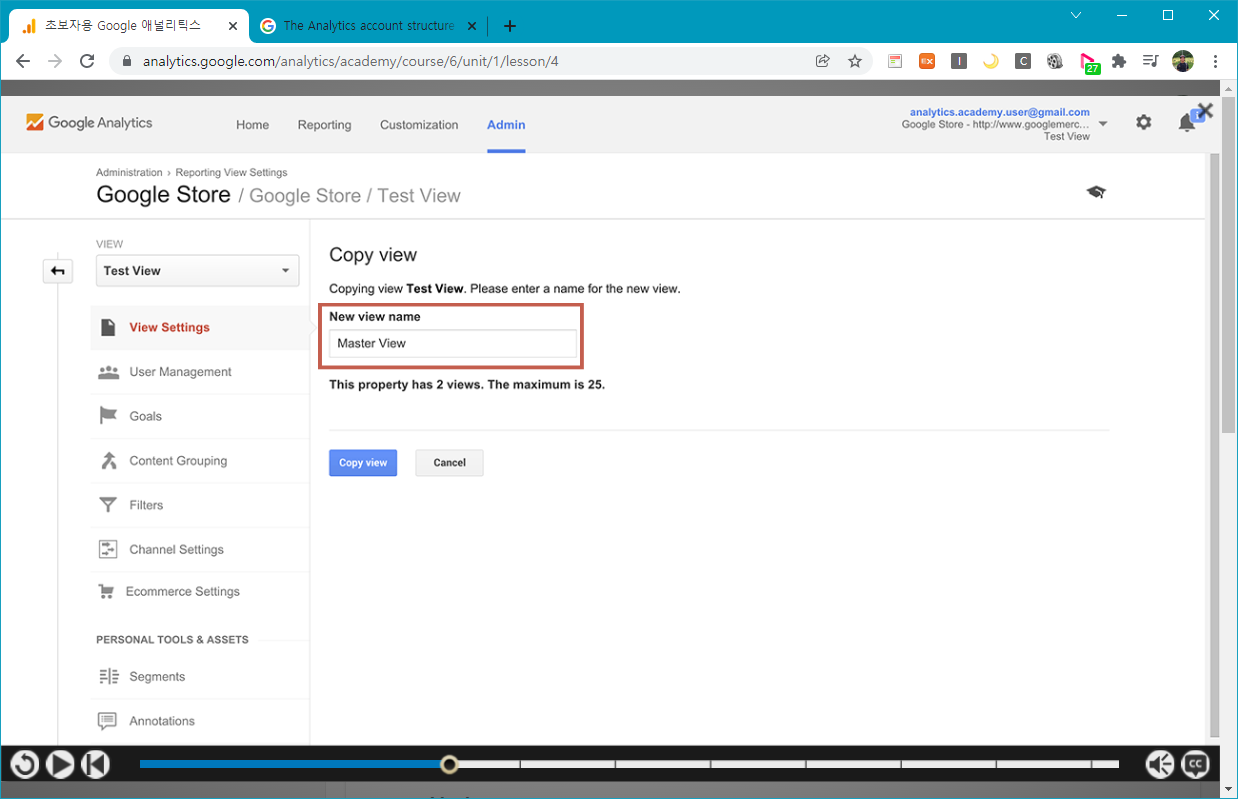Image resolution: width=1238 pixels, height=799 pixels.
Task: Click the extension icon with 27 badge
Action: coord(1089,63)
